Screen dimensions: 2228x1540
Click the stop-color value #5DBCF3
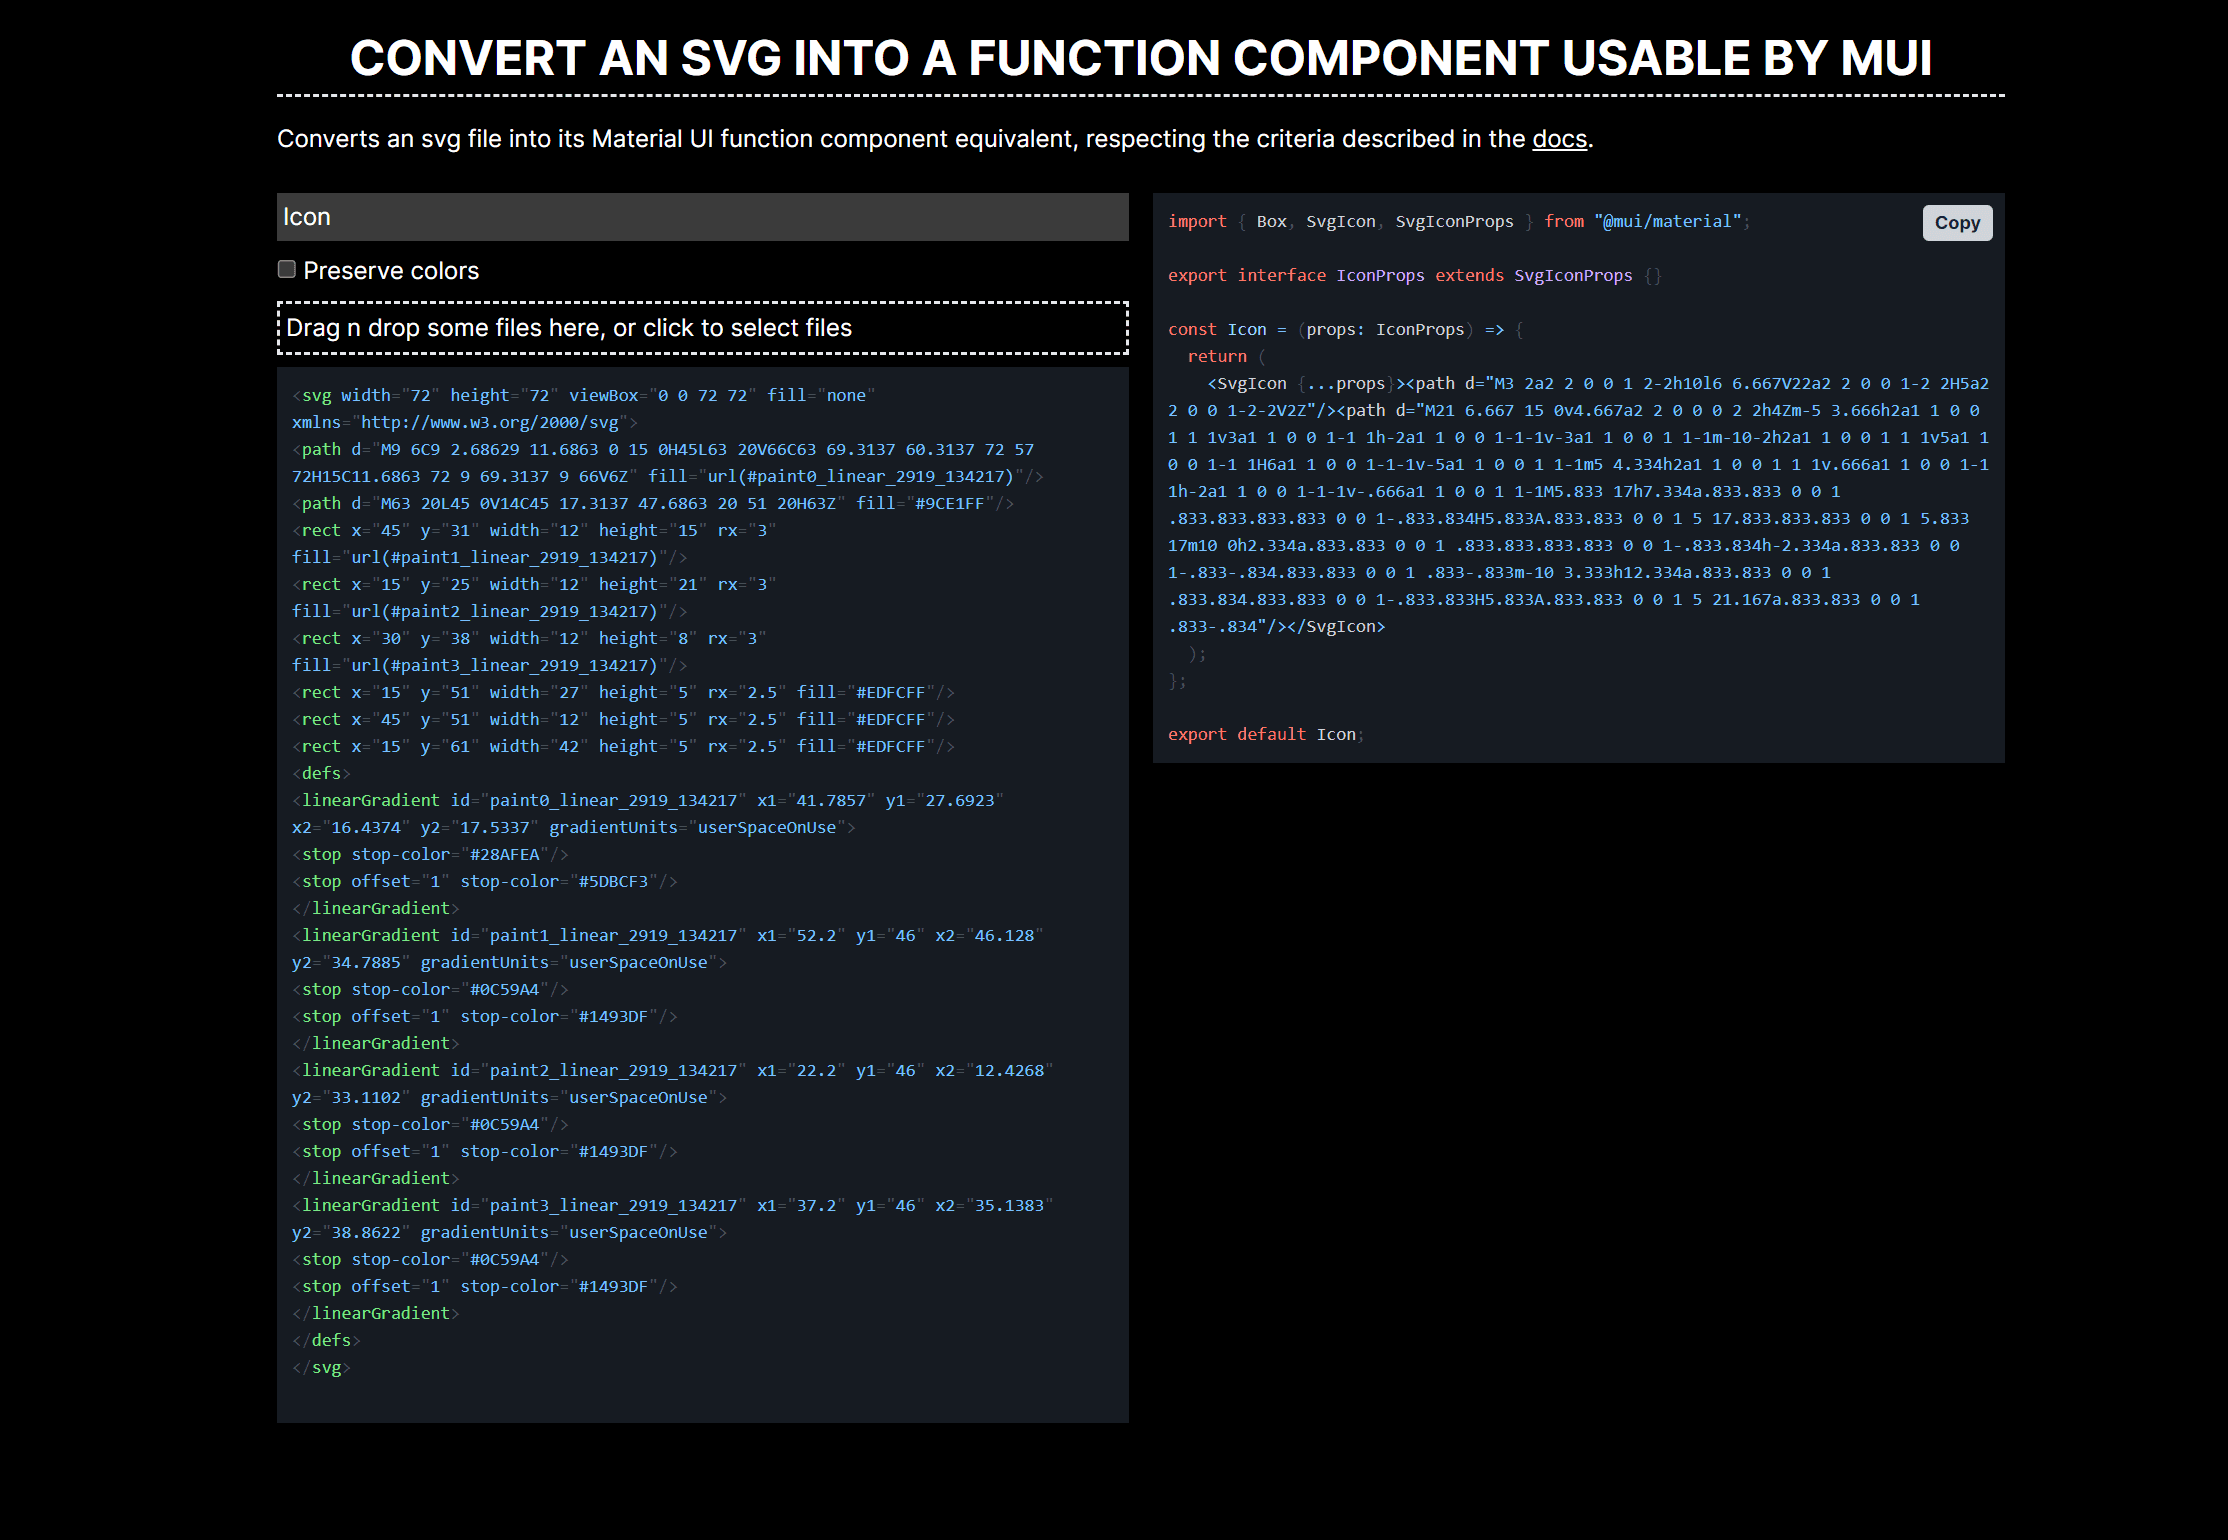pos(614,881)
